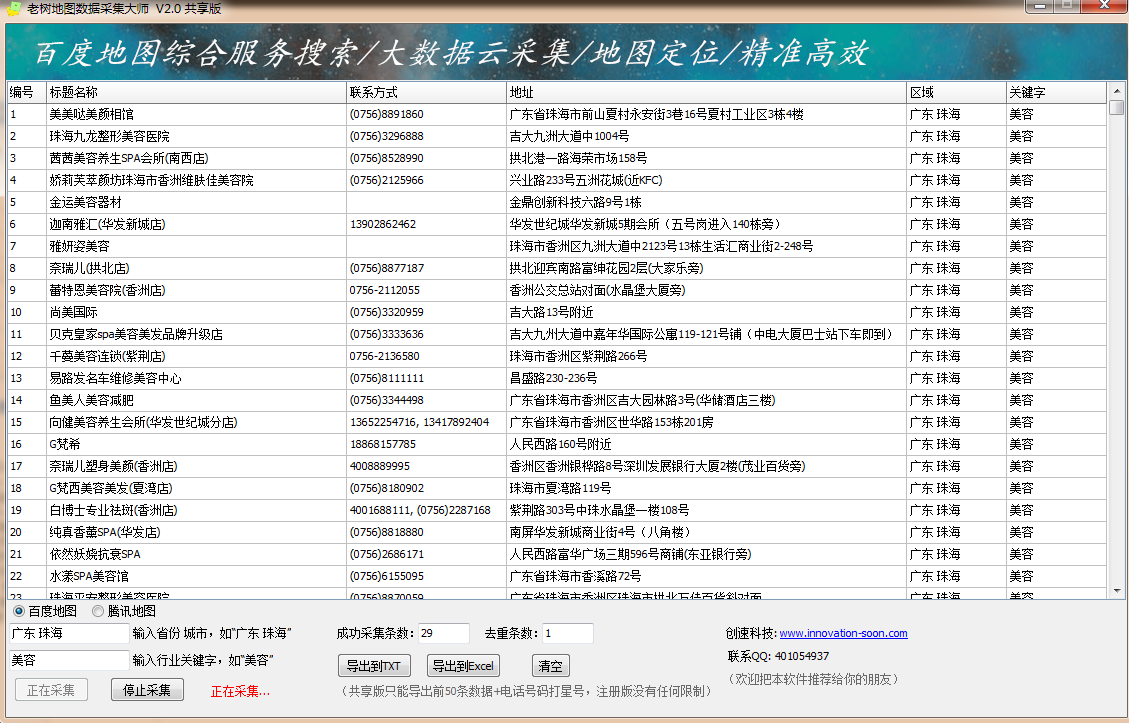Select row 奈瑞儿(拱北店)
The image size is (1129, 723).
(557, 269)
